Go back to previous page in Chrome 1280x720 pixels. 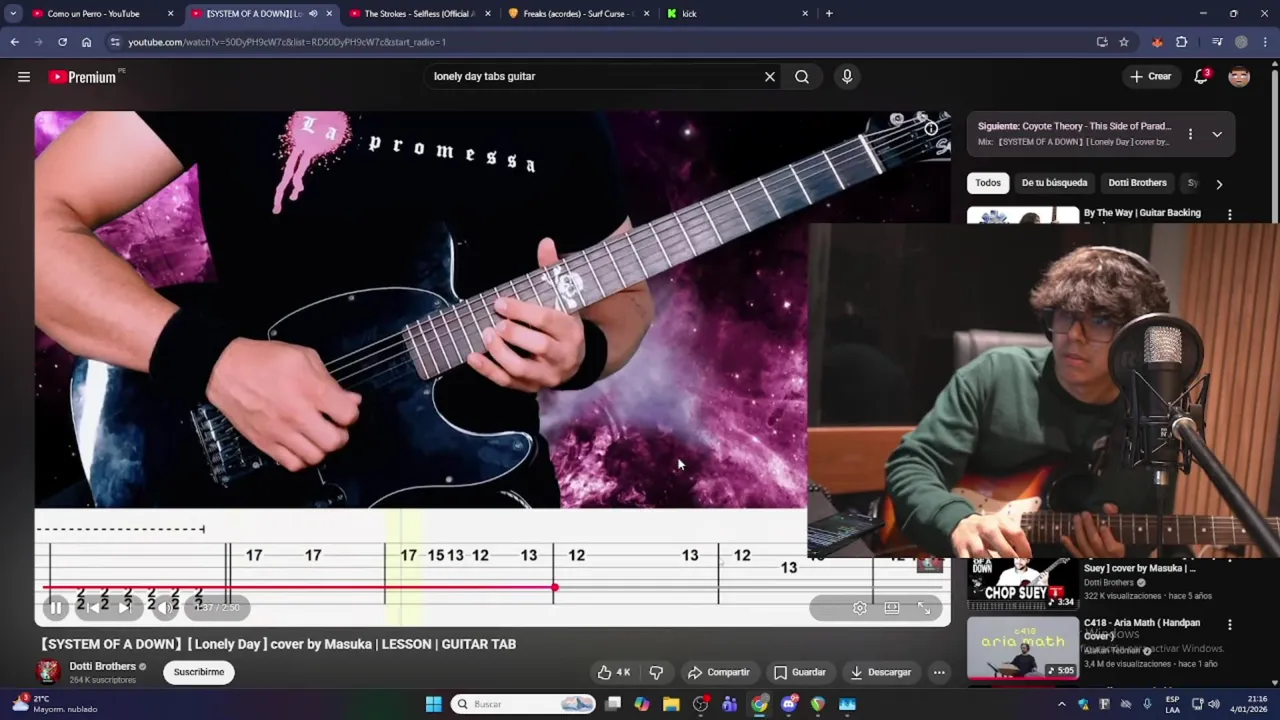click(x=14, y=42)
